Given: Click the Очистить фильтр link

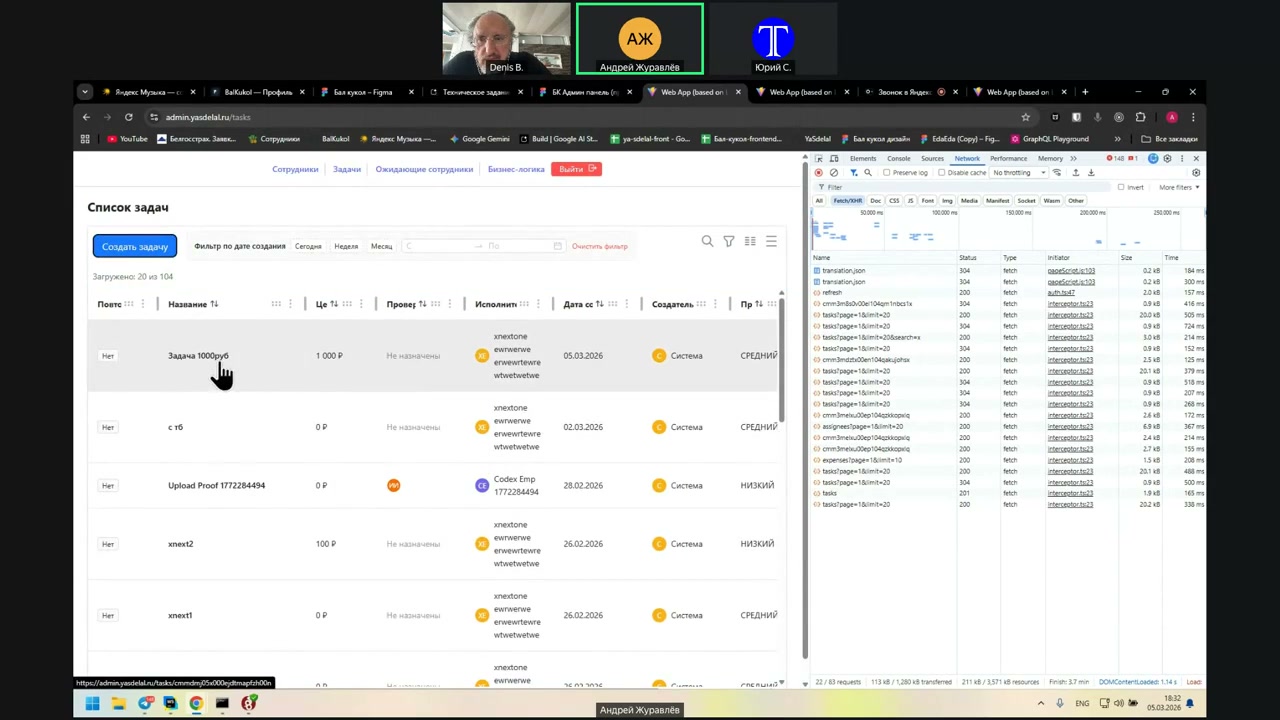Looking at the screenshot, I should (599, 246).
